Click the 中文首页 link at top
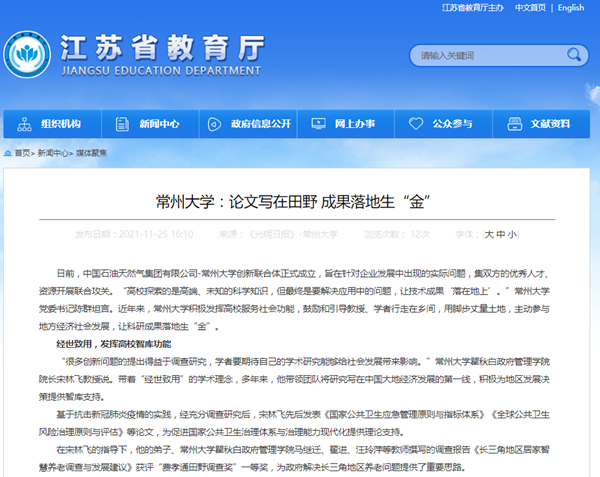Viewport: 600px width, 477px height. point(530,8)
